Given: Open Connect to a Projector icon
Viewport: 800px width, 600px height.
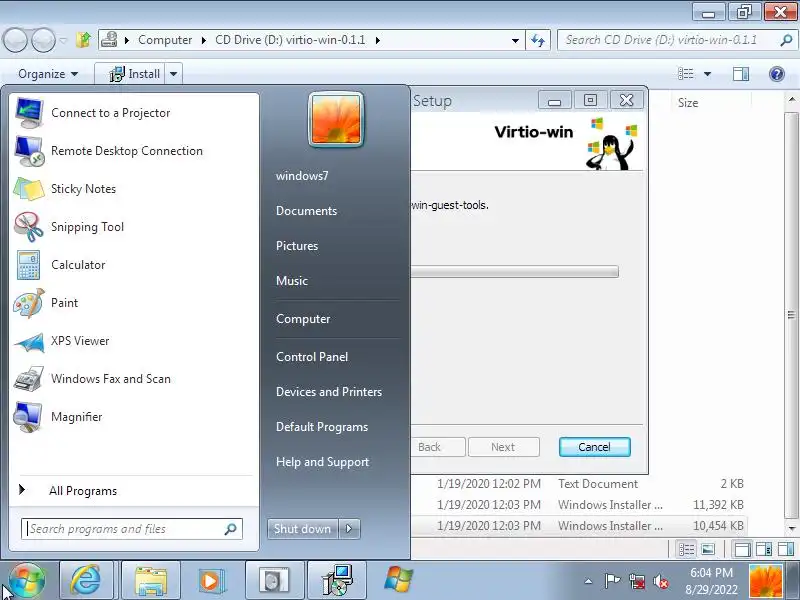Looking at the screenshot, I should tap(29, 113).
